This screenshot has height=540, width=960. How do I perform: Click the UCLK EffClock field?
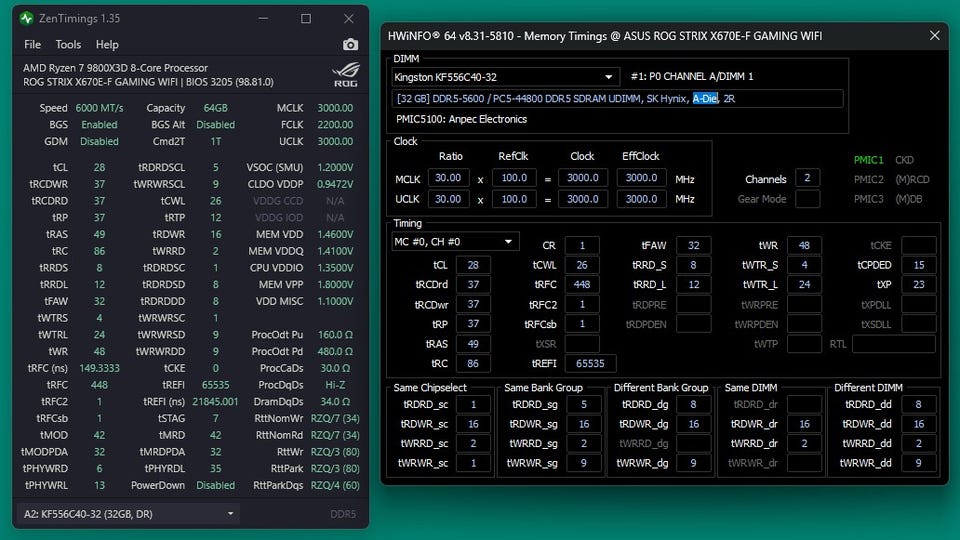tap(641, 199)
